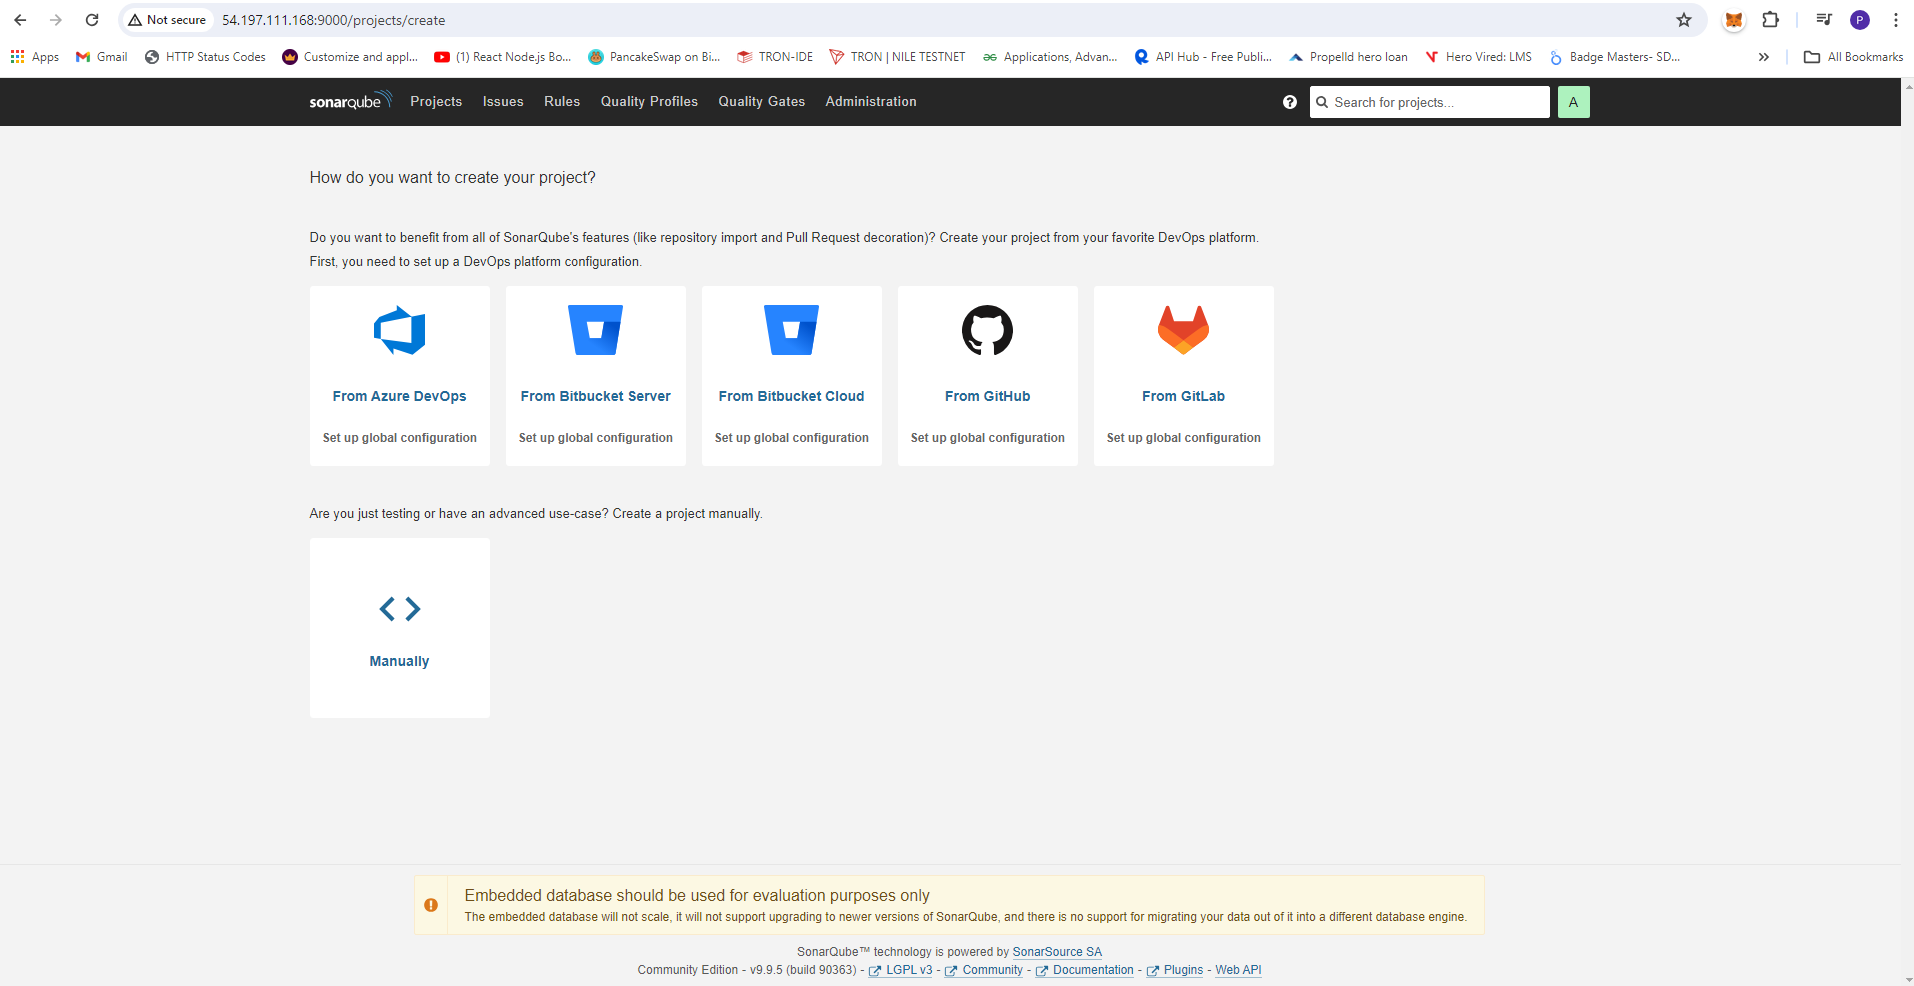Click the GitLab fox icon
Image resolution: width=1914 pixels, height=986 pixels.
pyautogui.click(x=1183, y=330)
